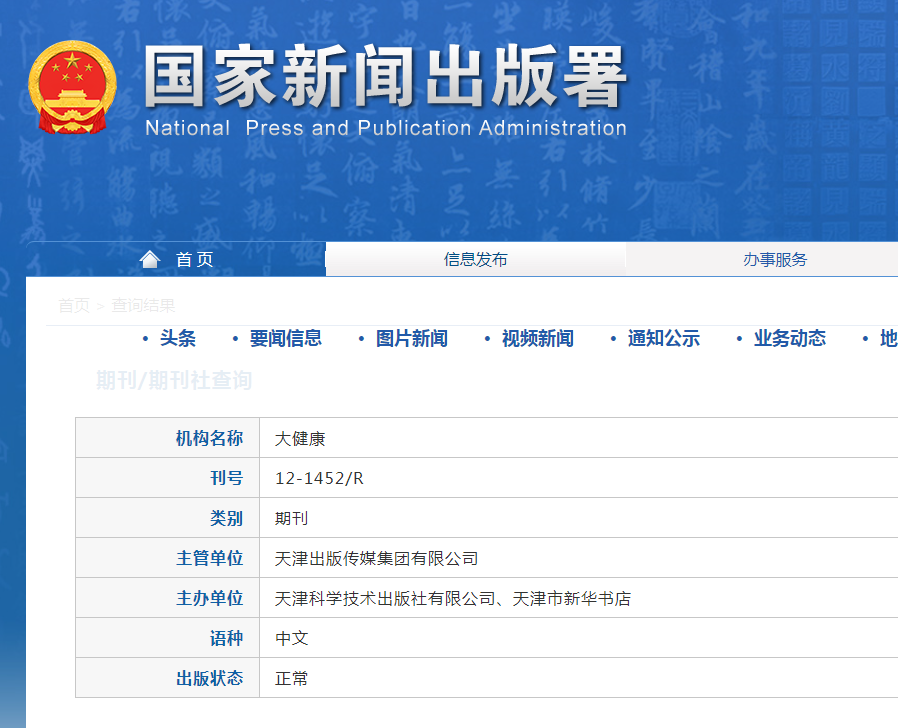This screenshot has width=898, height=728.
Task: Open the 头条 section link
Action: (177, 339)
